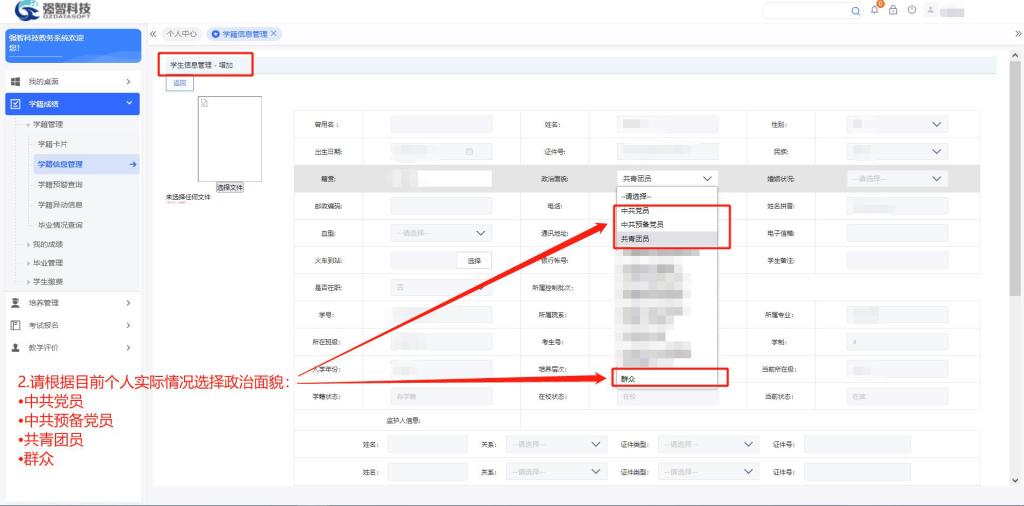Click the lock icon in top bar
1024x506 pixels.
click(x=893, y=11)
